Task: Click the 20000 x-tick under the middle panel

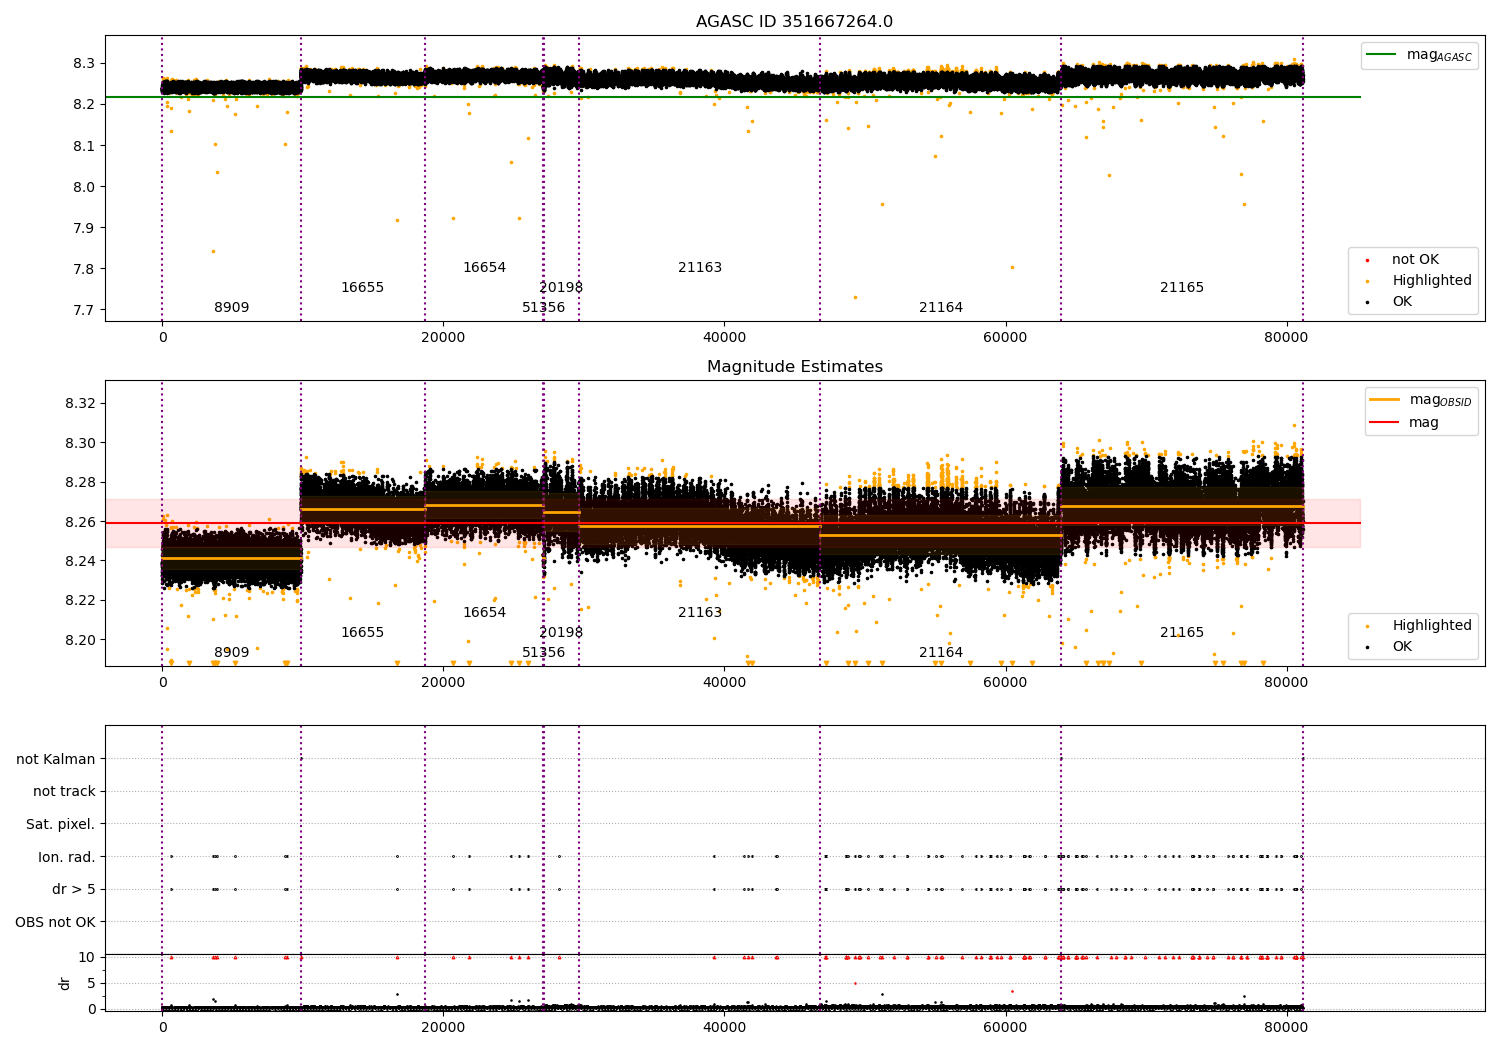Action: pos(443,683)
